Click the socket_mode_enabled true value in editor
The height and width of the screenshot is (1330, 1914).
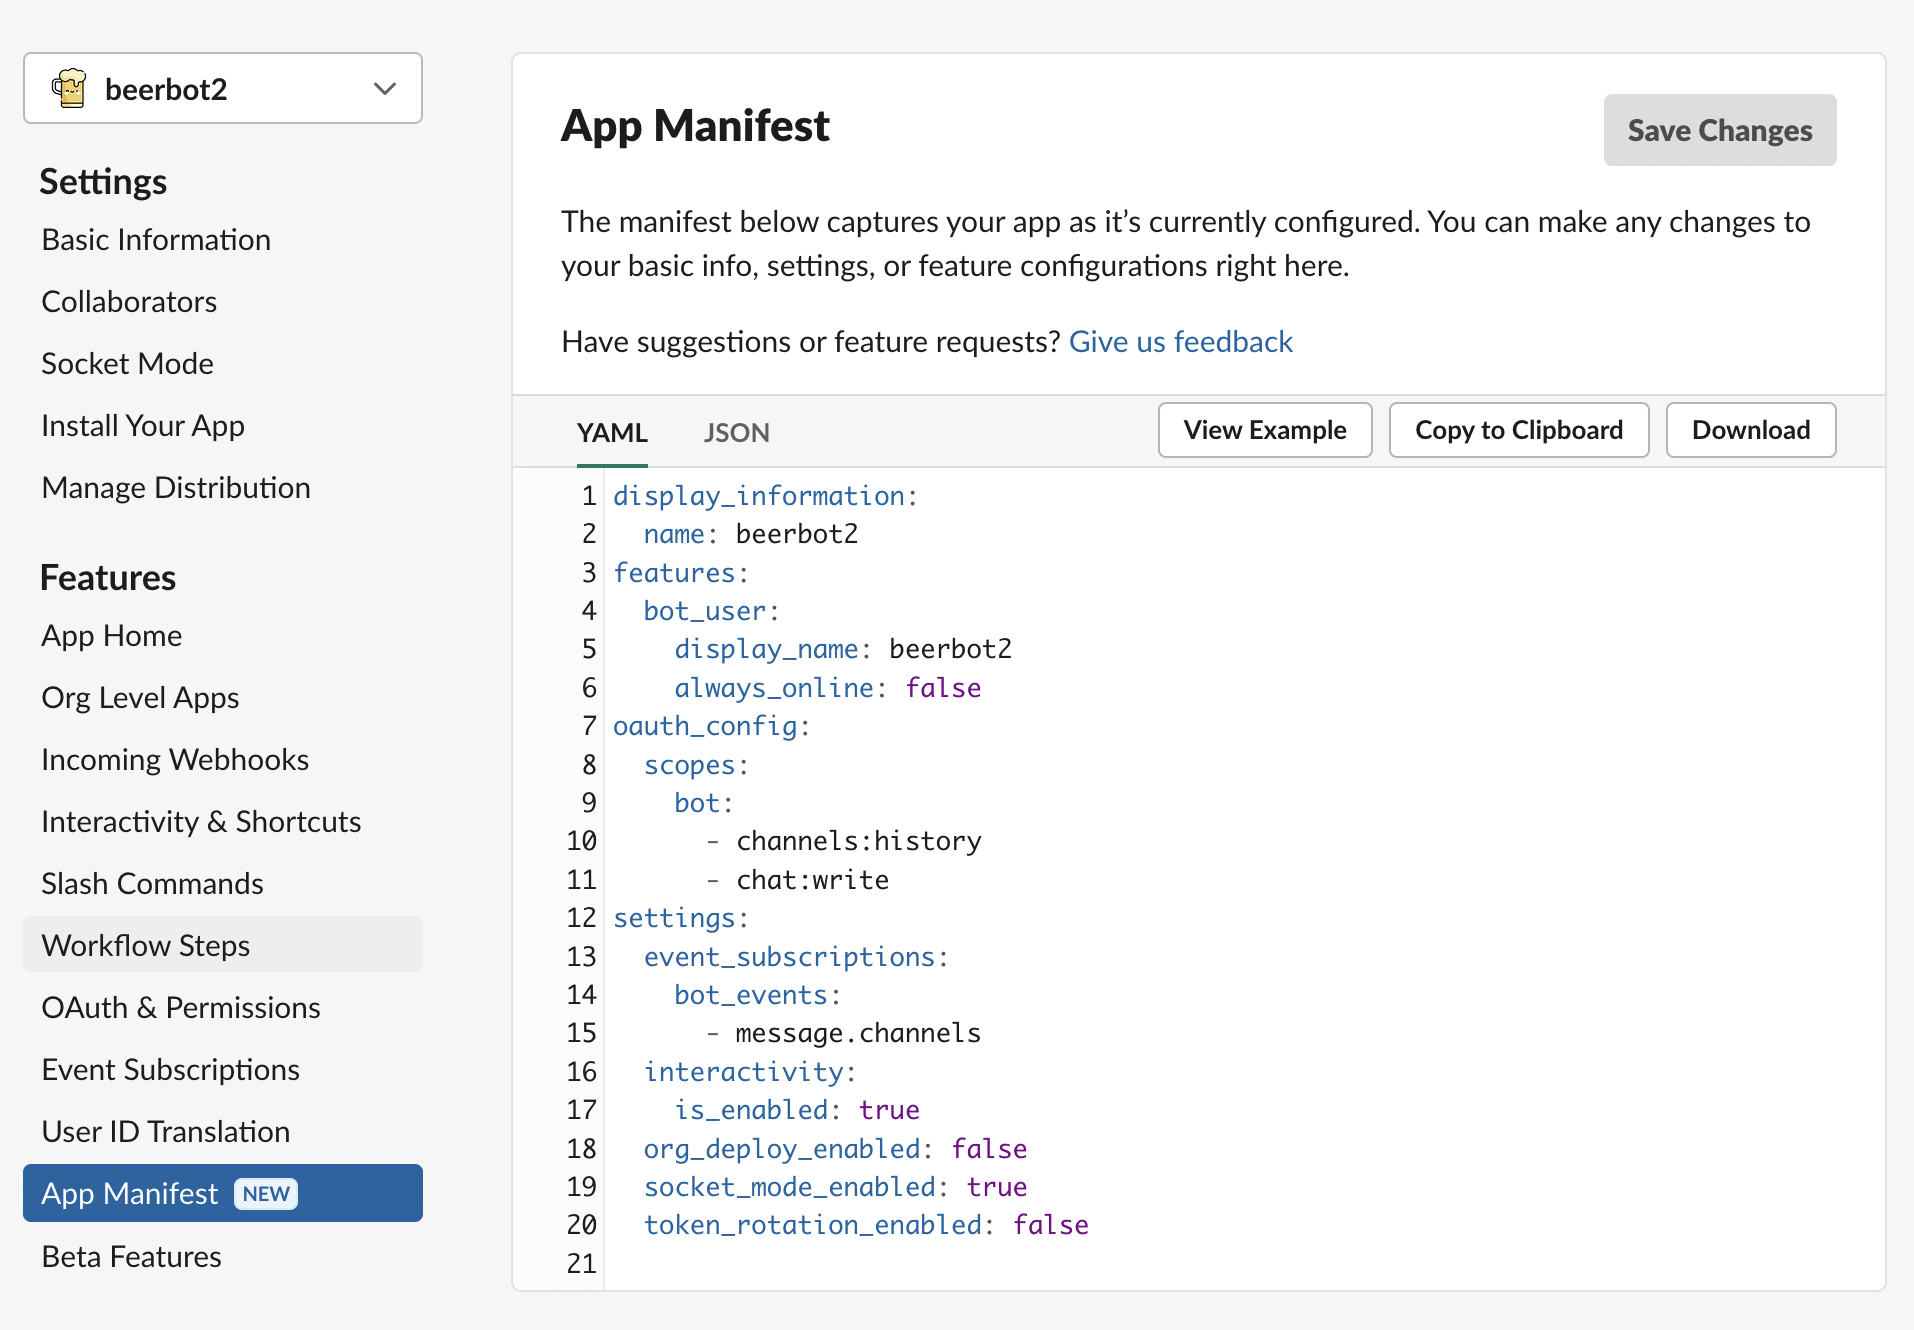pos(996,1187)
